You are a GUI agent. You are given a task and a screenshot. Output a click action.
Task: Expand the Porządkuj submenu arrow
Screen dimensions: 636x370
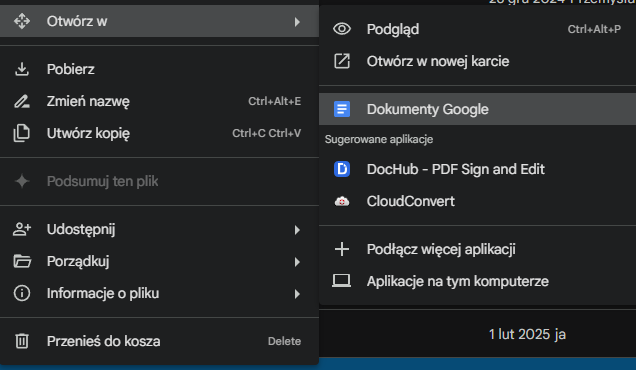click(x=297, y=262)
